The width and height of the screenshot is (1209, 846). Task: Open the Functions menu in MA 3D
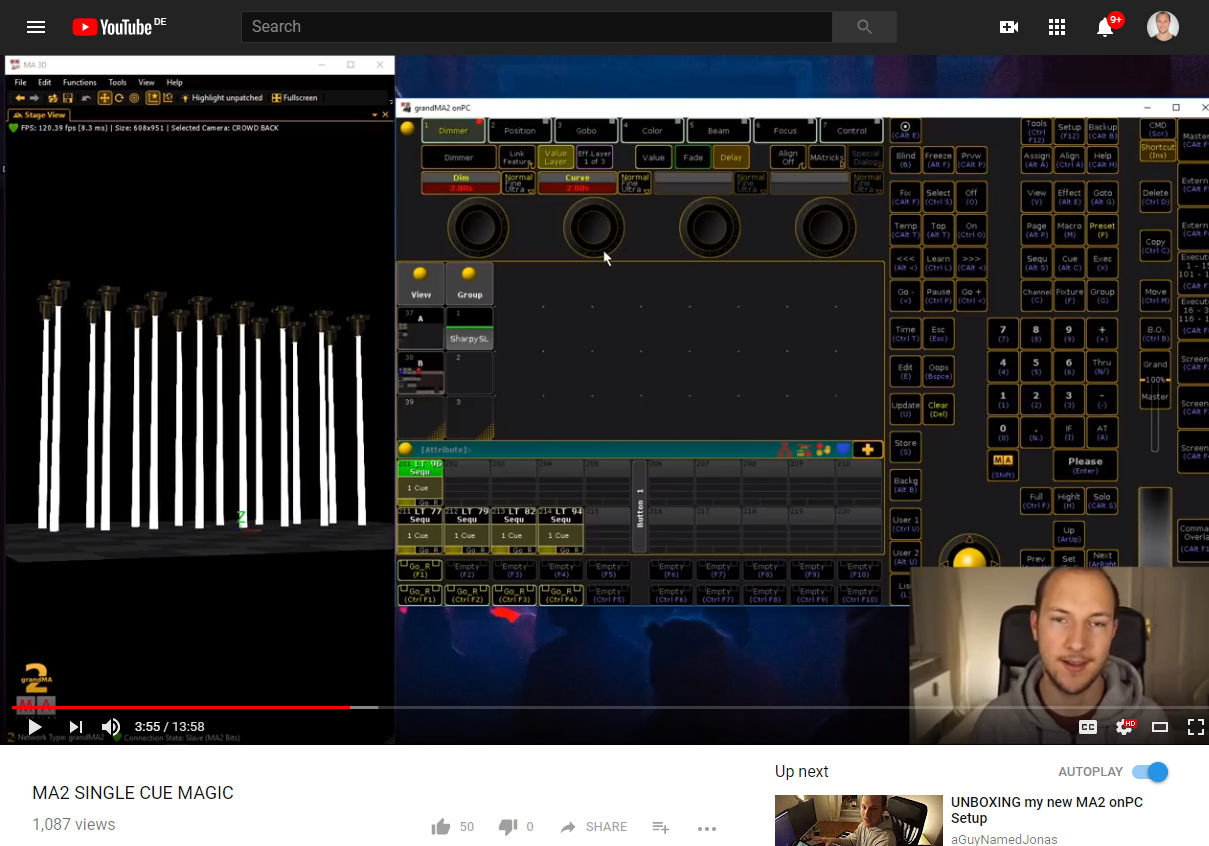pos(80,82)
